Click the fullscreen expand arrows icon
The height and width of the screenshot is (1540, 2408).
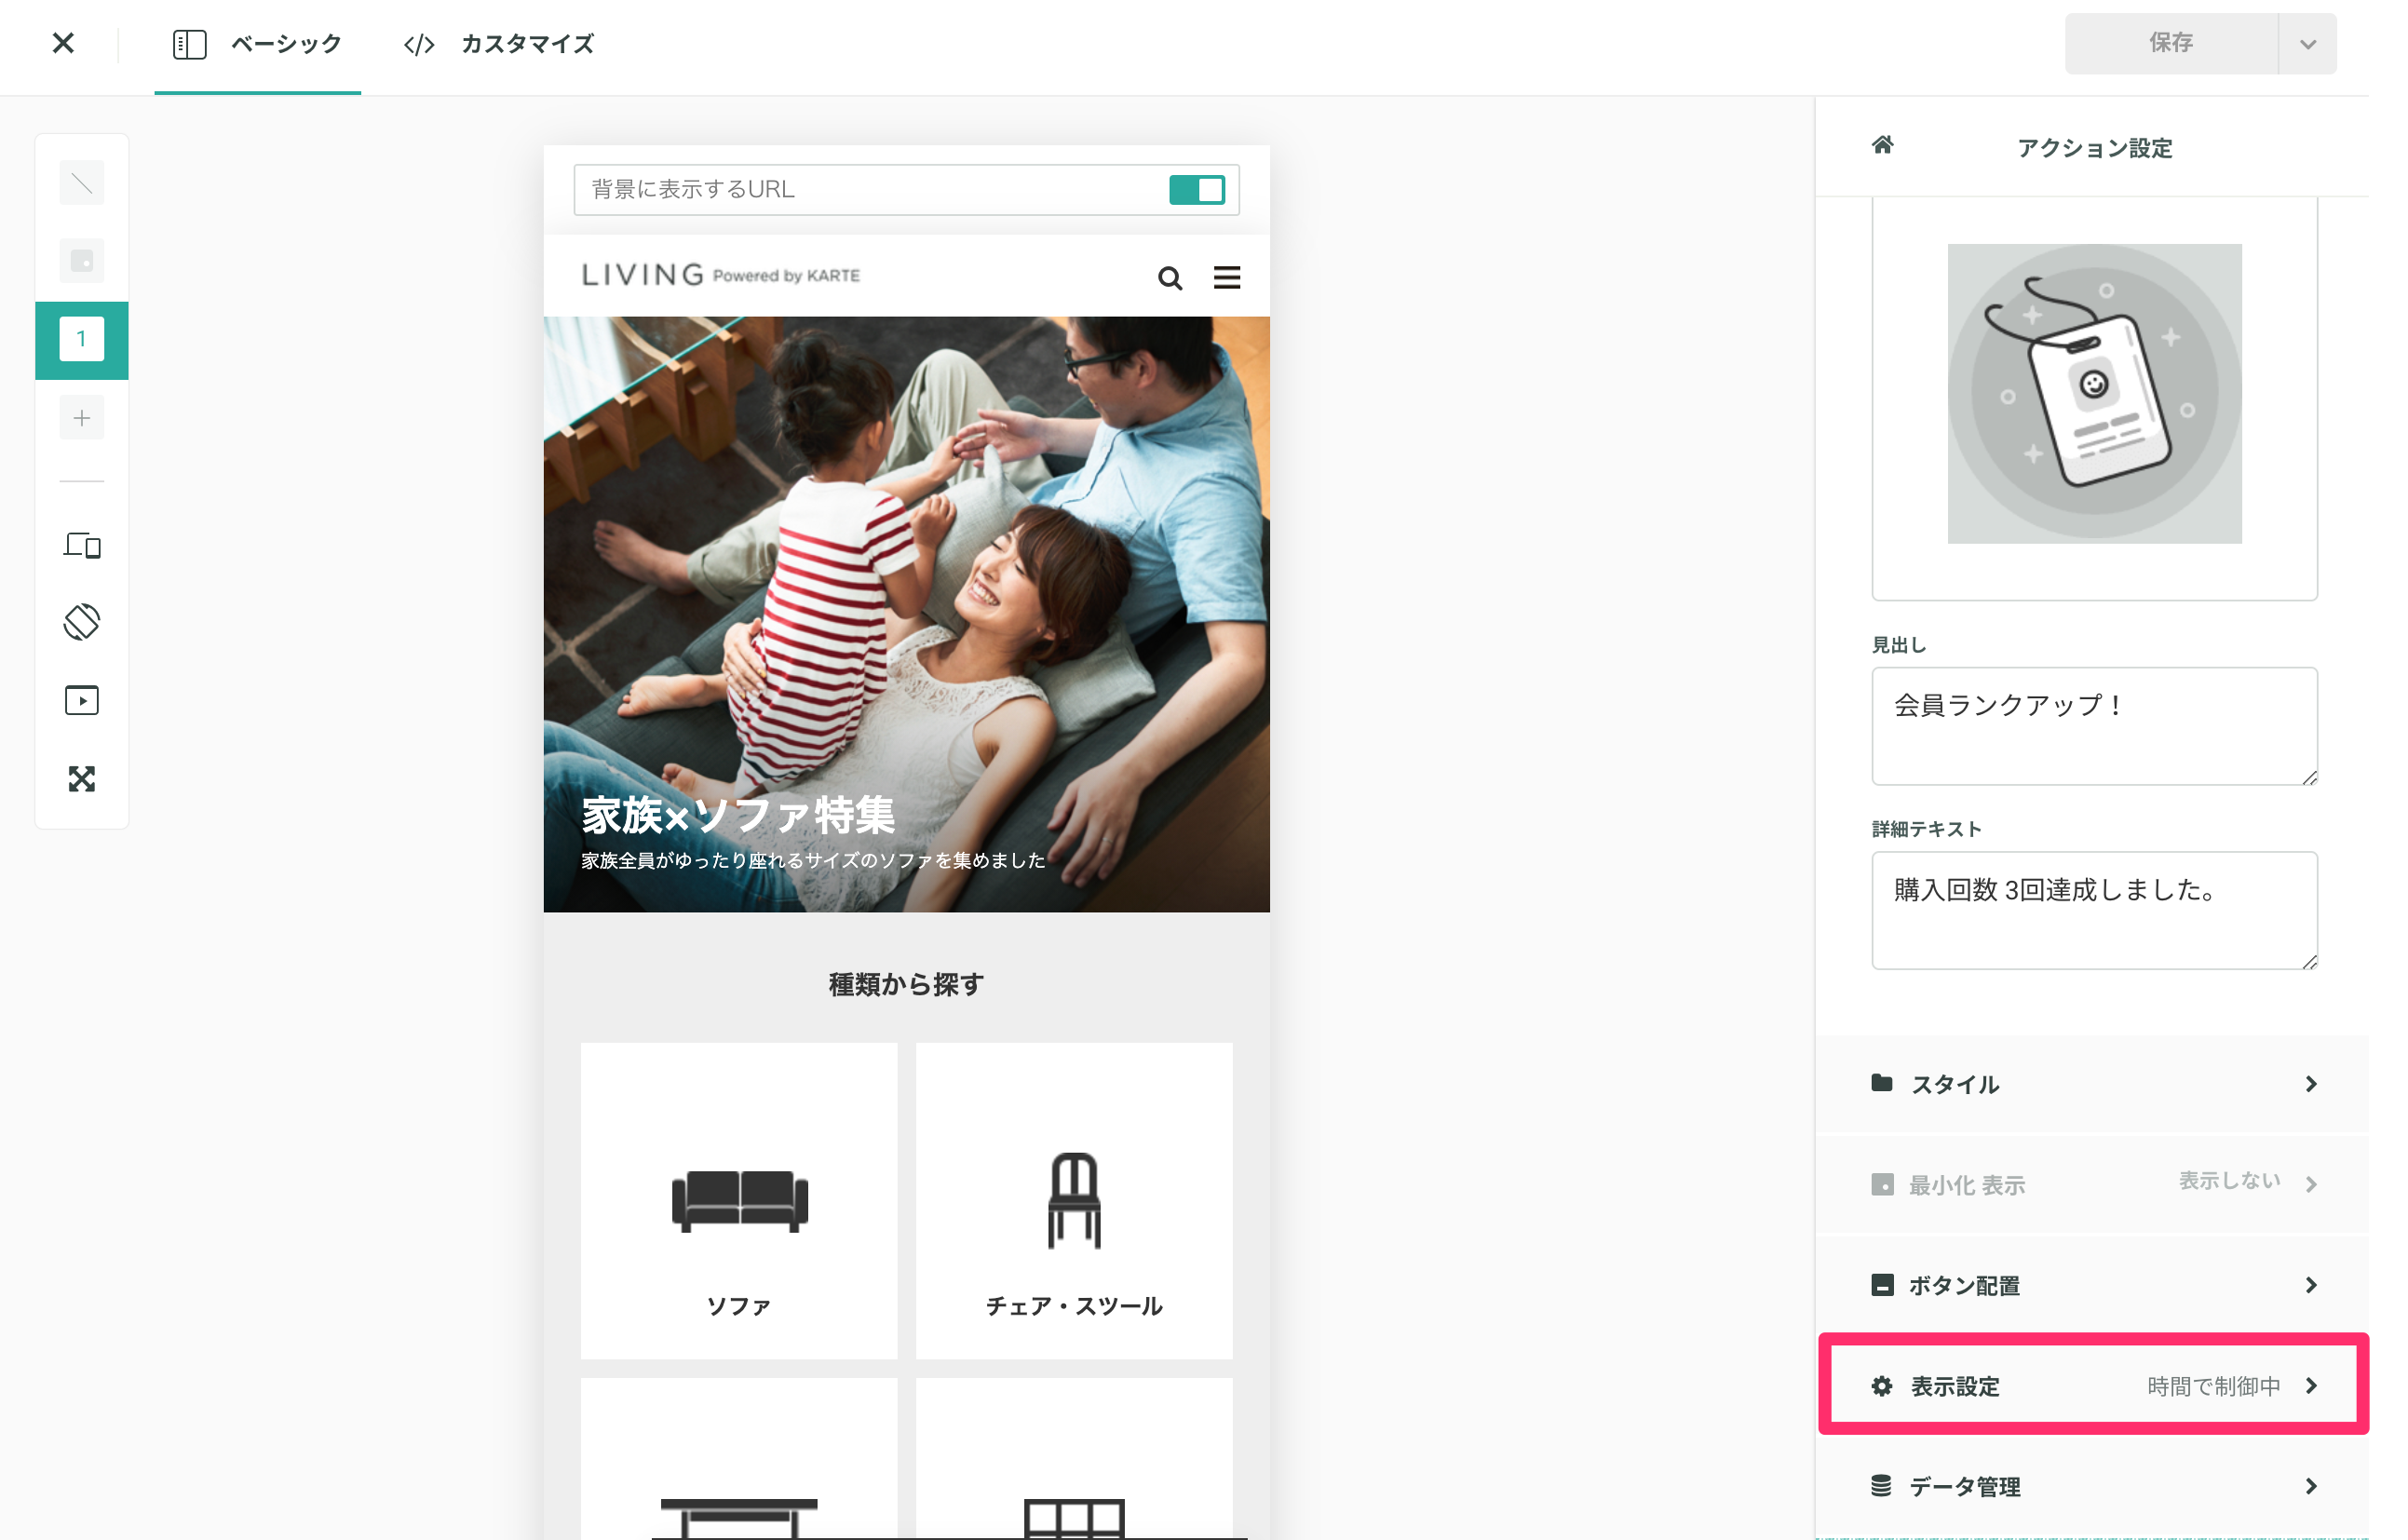[x=82, y=778]
